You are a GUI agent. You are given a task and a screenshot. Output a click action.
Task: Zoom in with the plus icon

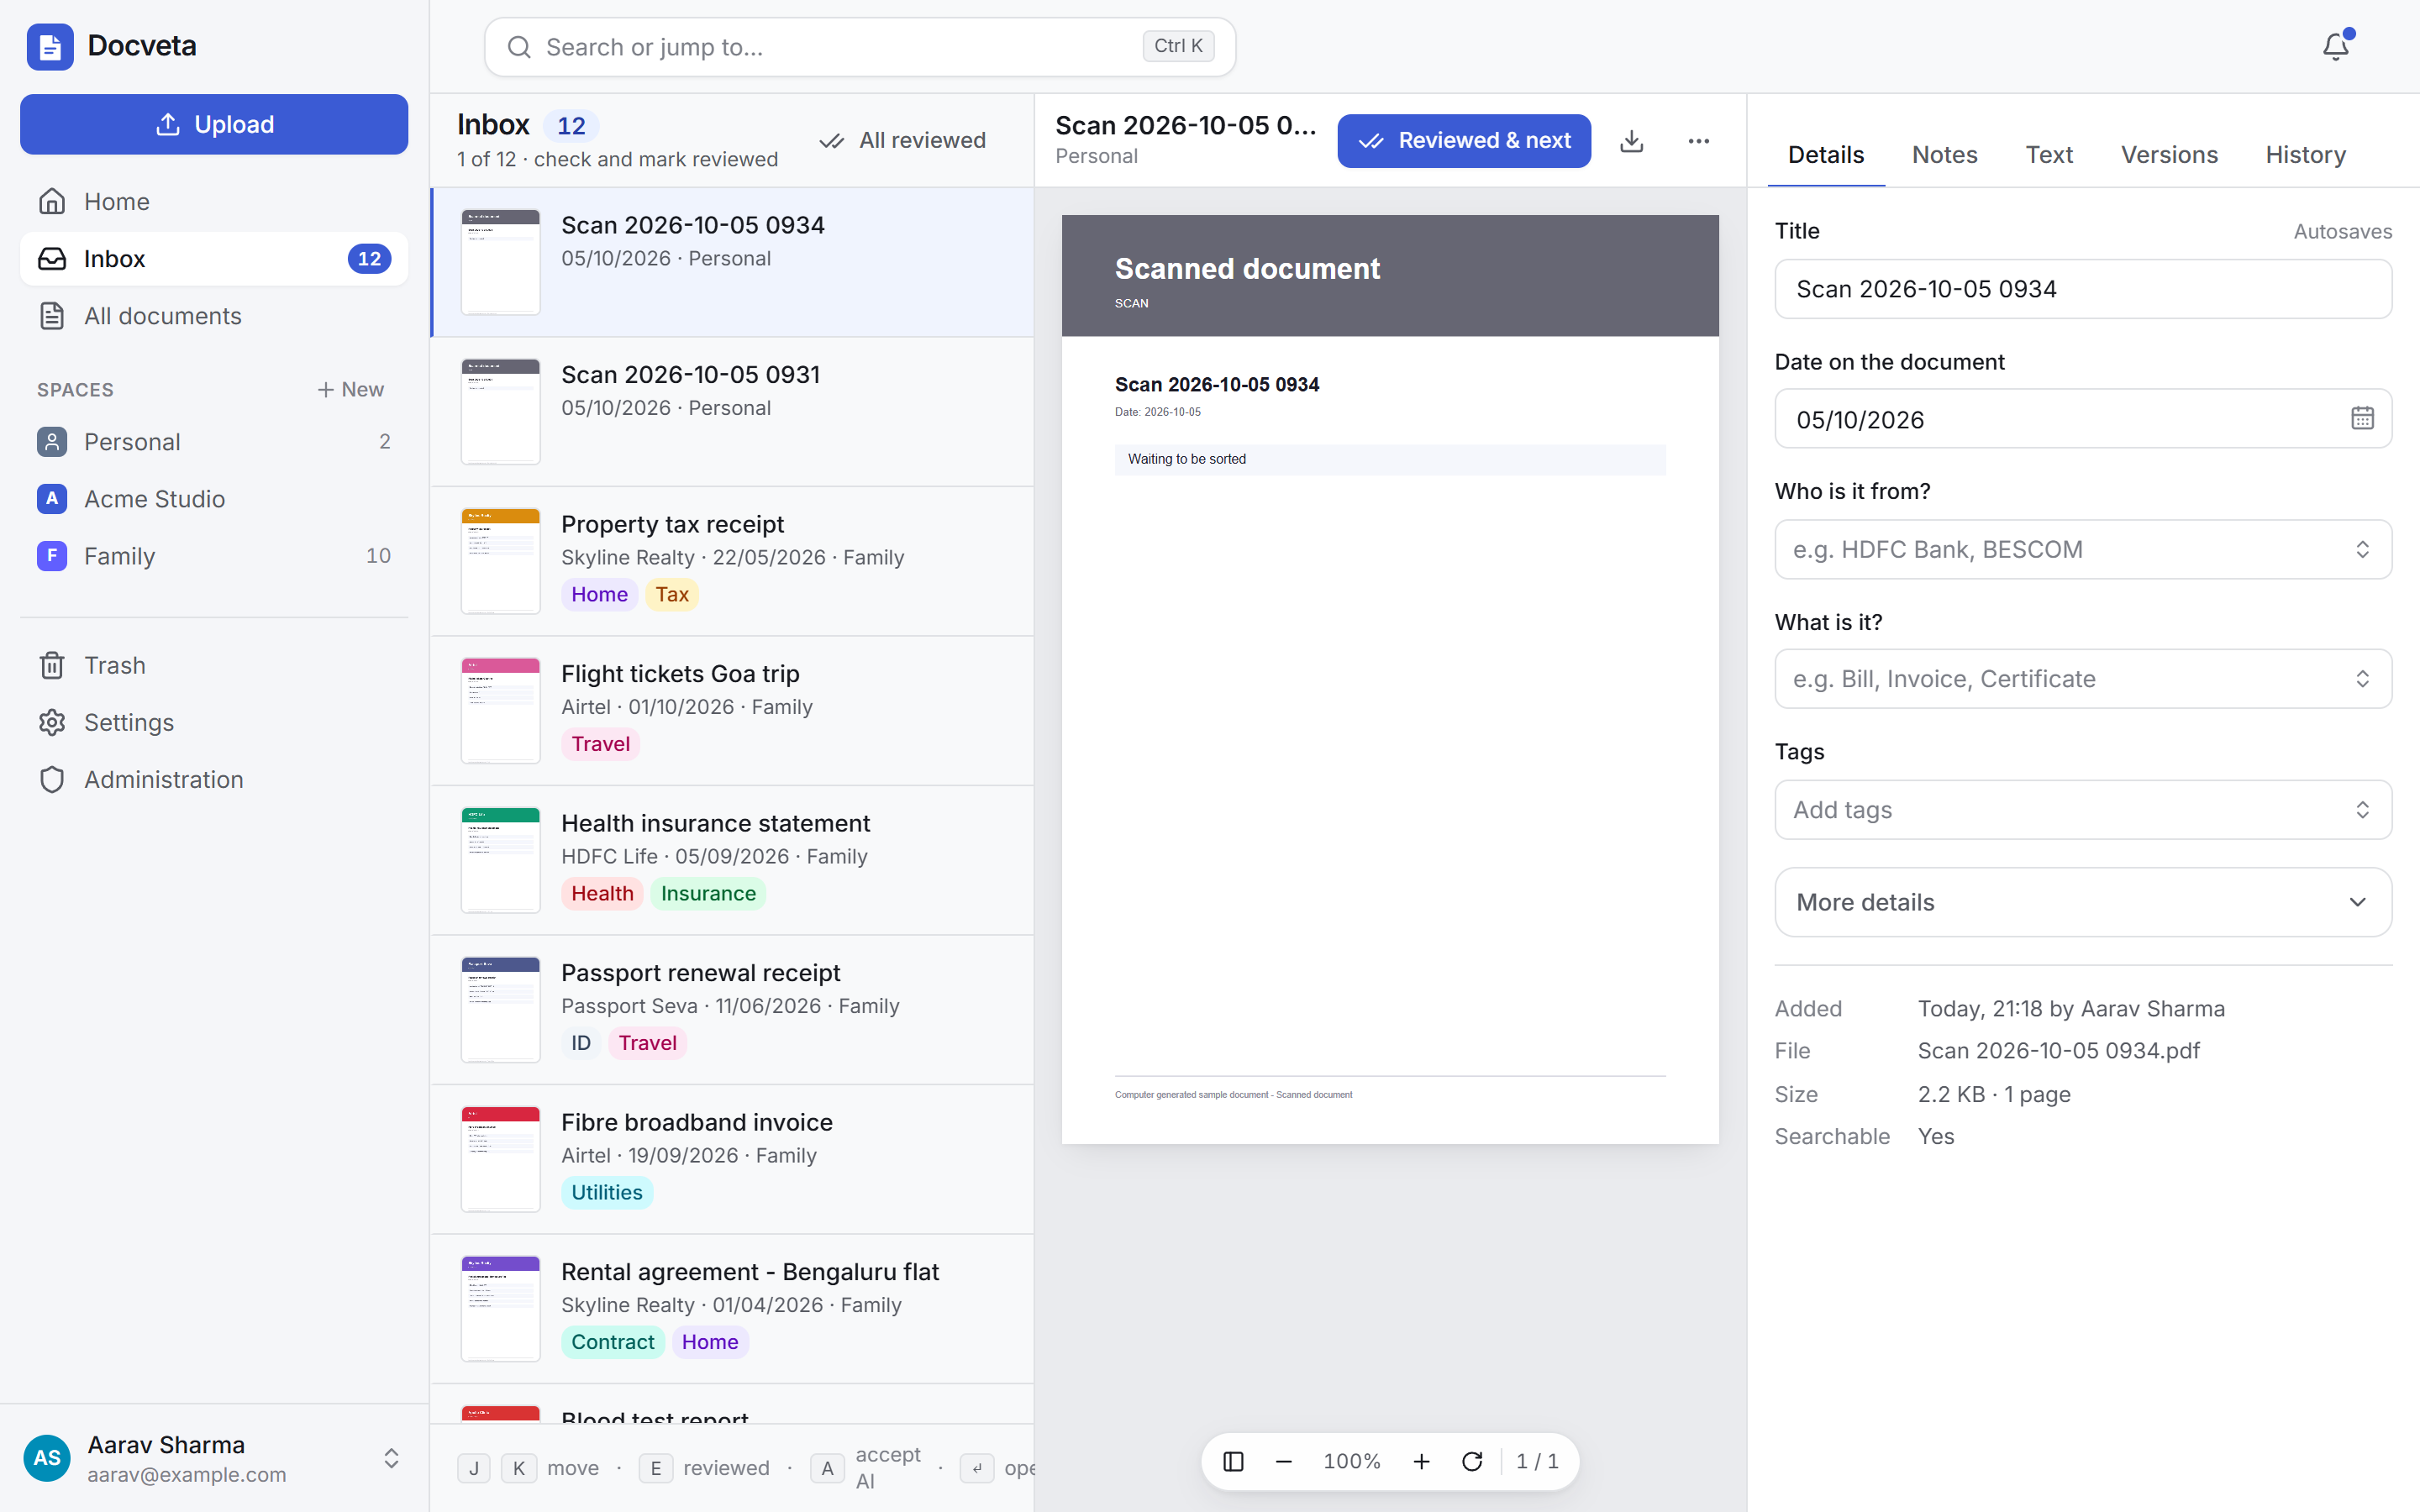tap(1421, 1461)
